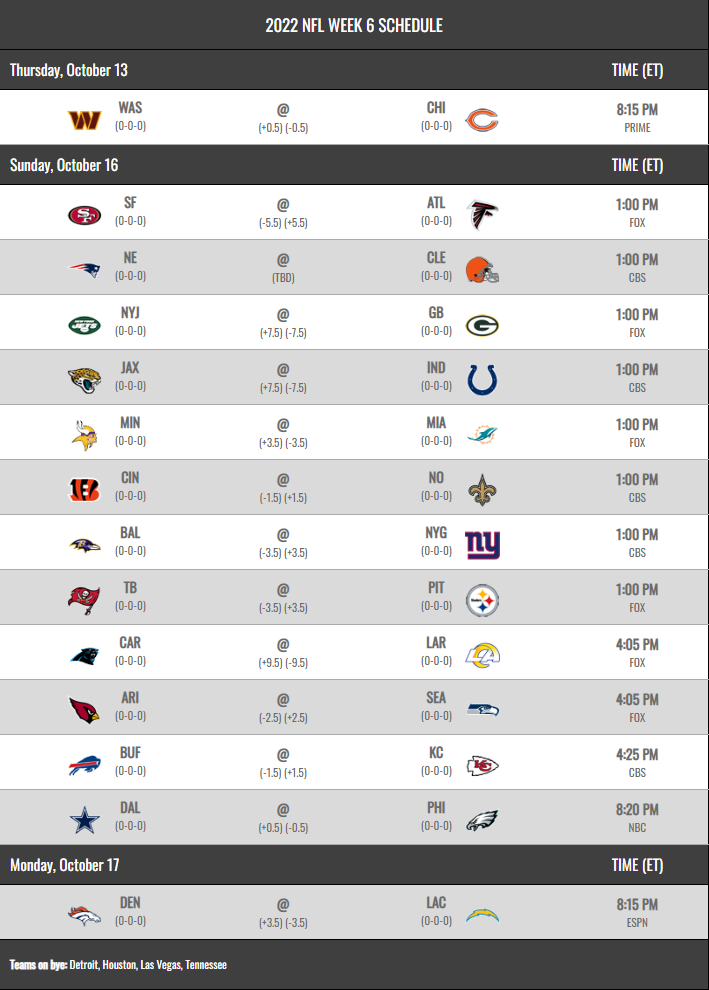The image size is (709, 990).
Task: Click the BUF team abbreviation
Action: click(x=130, y=753)
